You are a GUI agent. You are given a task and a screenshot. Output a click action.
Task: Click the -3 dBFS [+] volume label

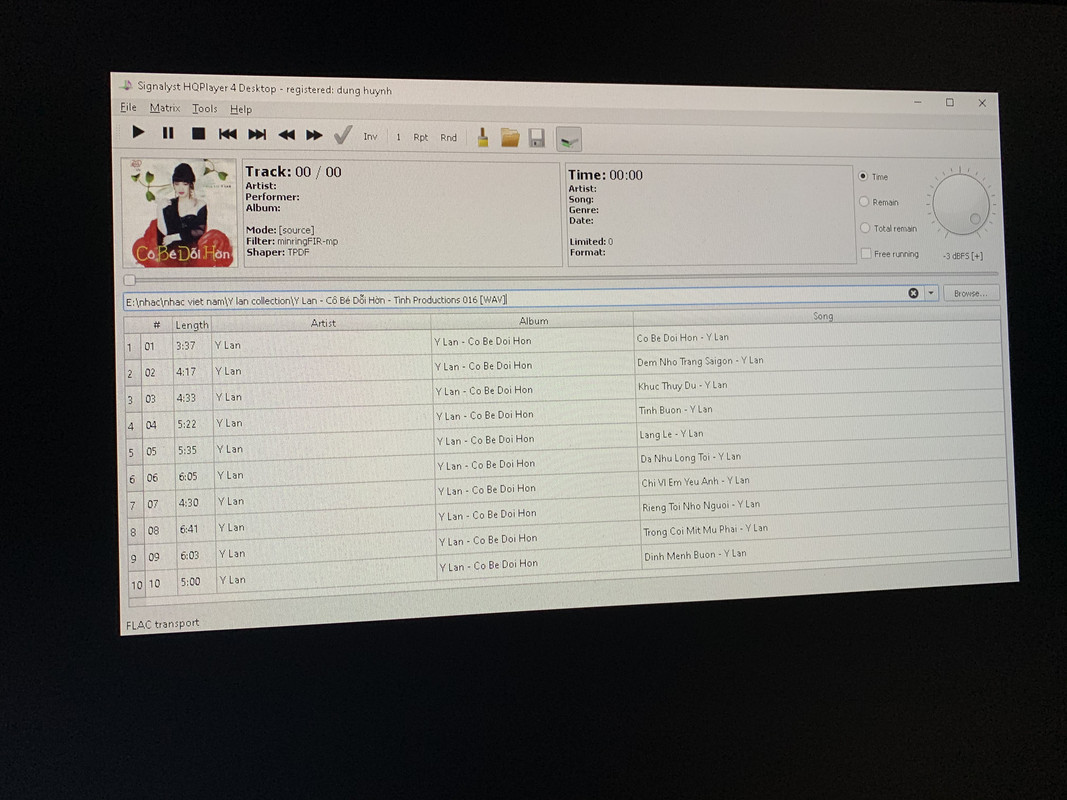tap(963, 256)
